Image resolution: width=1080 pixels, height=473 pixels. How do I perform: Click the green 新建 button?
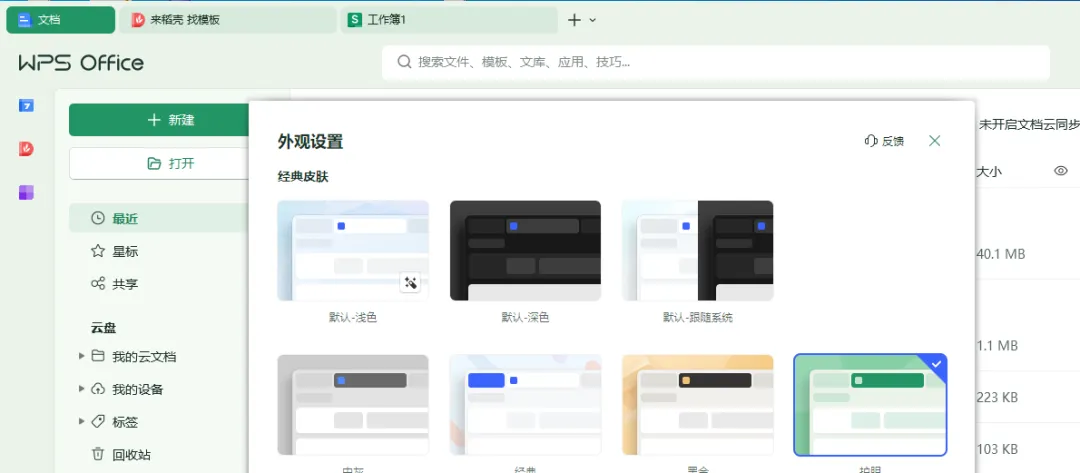point(158,120)
